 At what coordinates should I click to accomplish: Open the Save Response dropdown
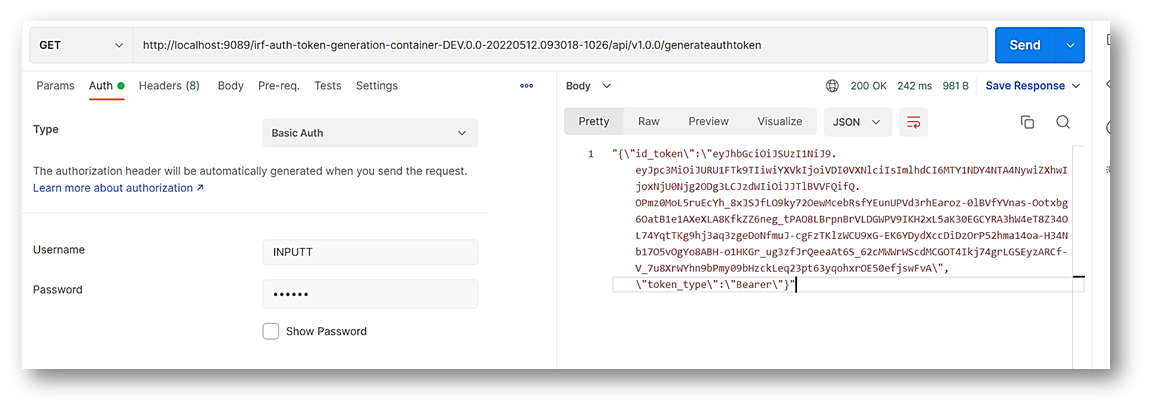(x=1033, y=86)
